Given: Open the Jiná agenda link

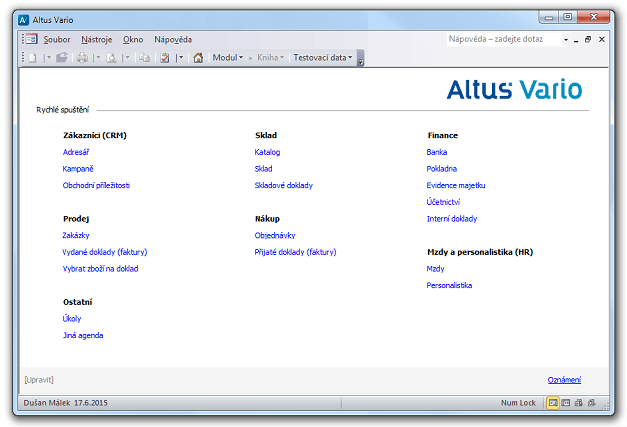Looking at the screenshot, I should [x=83, y=335].
